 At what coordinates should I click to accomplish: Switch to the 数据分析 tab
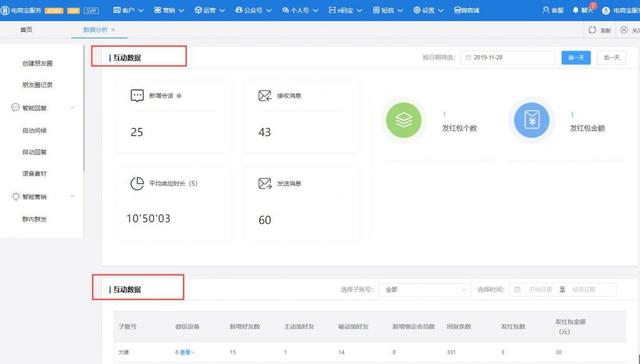tap(95, 30)
